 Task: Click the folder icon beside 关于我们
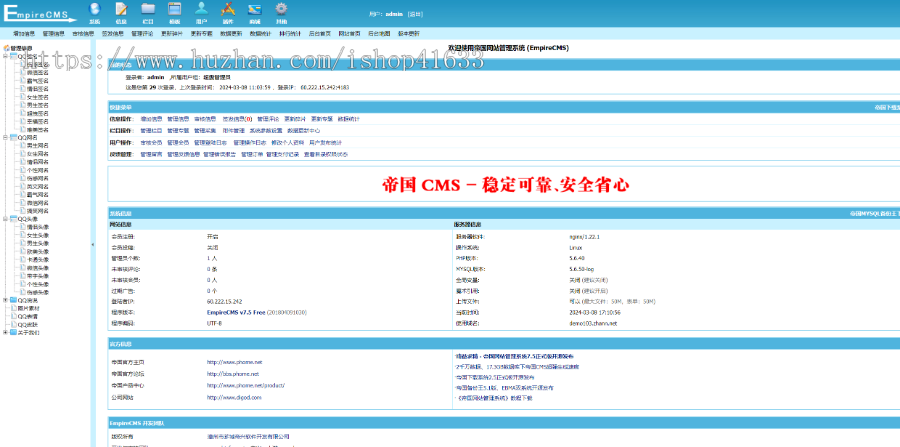pos(13,332)
